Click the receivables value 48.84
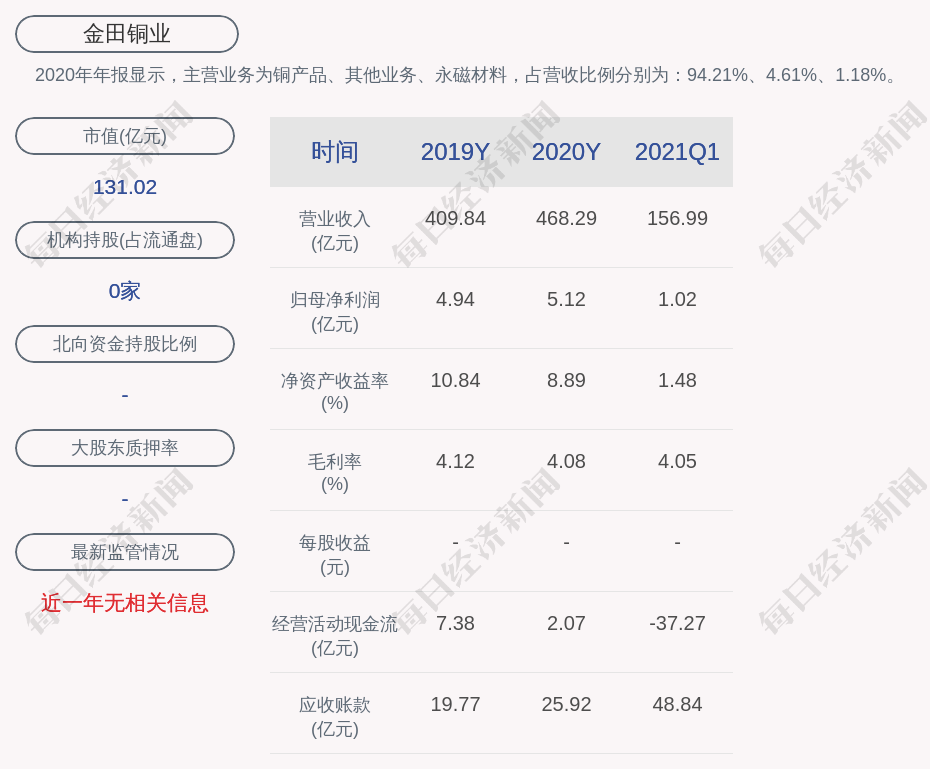Screen dimensions: 930x769 click(677, 704)
